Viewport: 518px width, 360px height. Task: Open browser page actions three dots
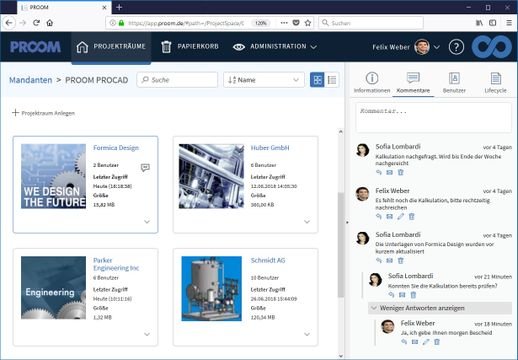click(284, 23)
